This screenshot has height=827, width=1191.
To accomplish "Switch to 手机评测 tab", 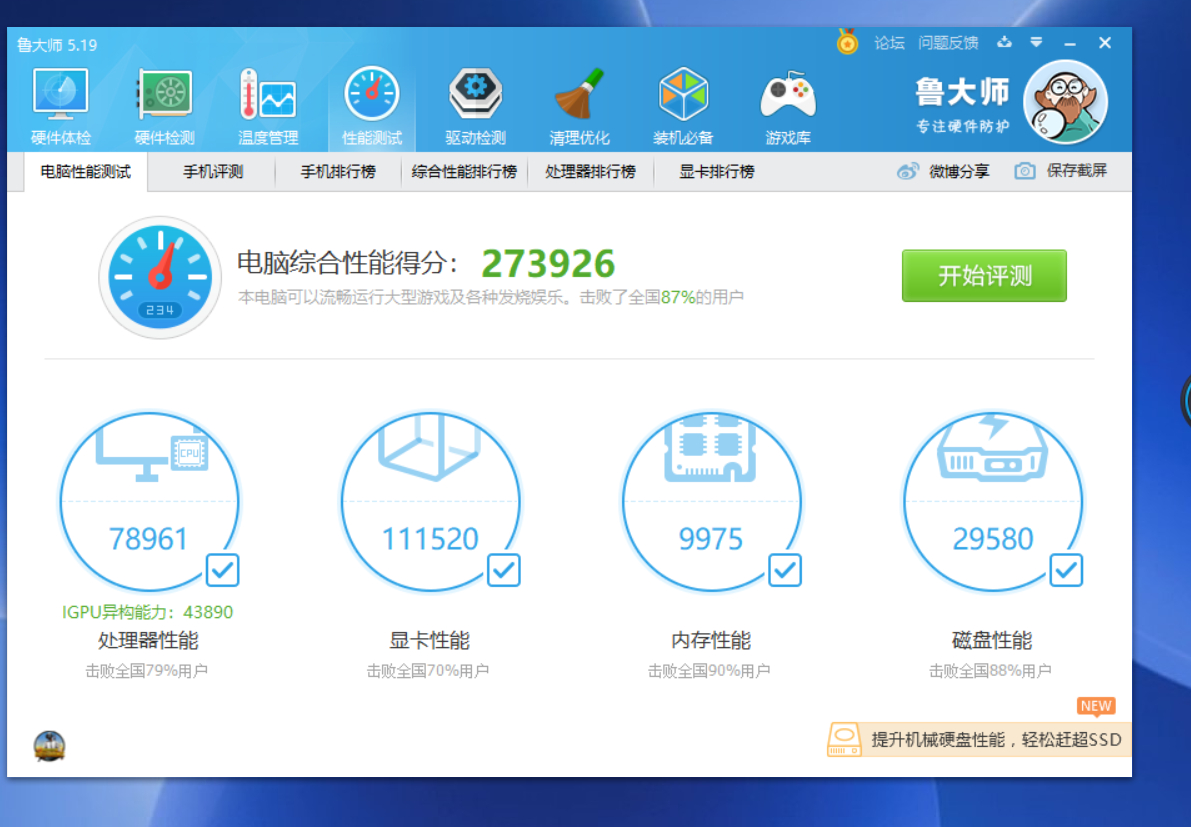I will (x=213, y=172).
